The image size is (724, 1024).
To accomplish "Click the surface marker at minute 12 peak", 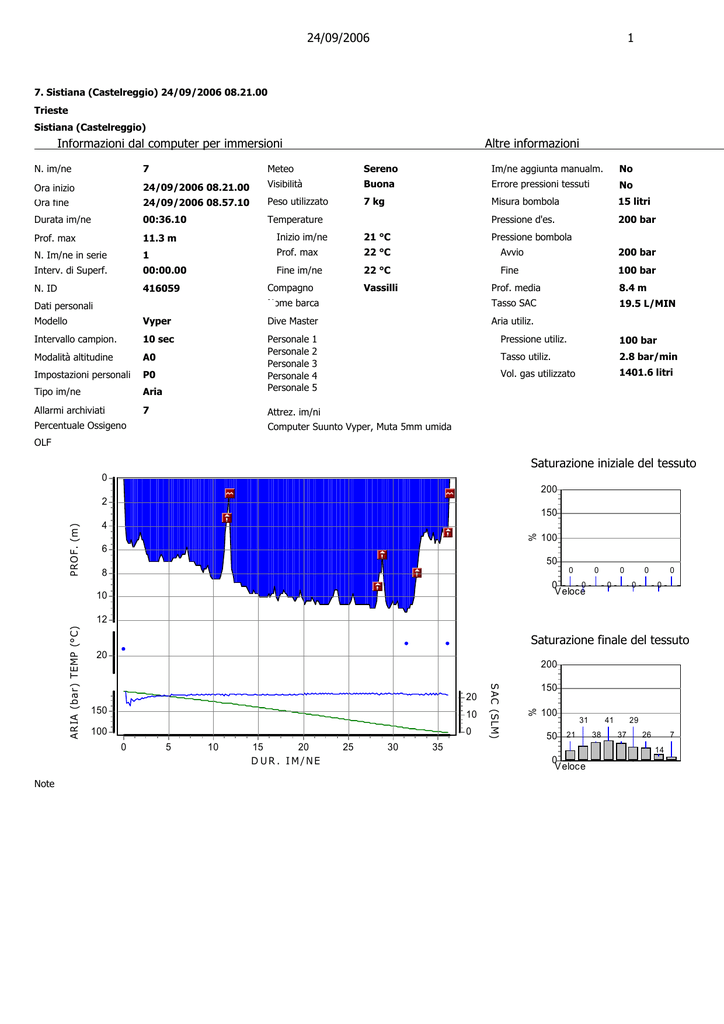I will click(x=230, y=494).
